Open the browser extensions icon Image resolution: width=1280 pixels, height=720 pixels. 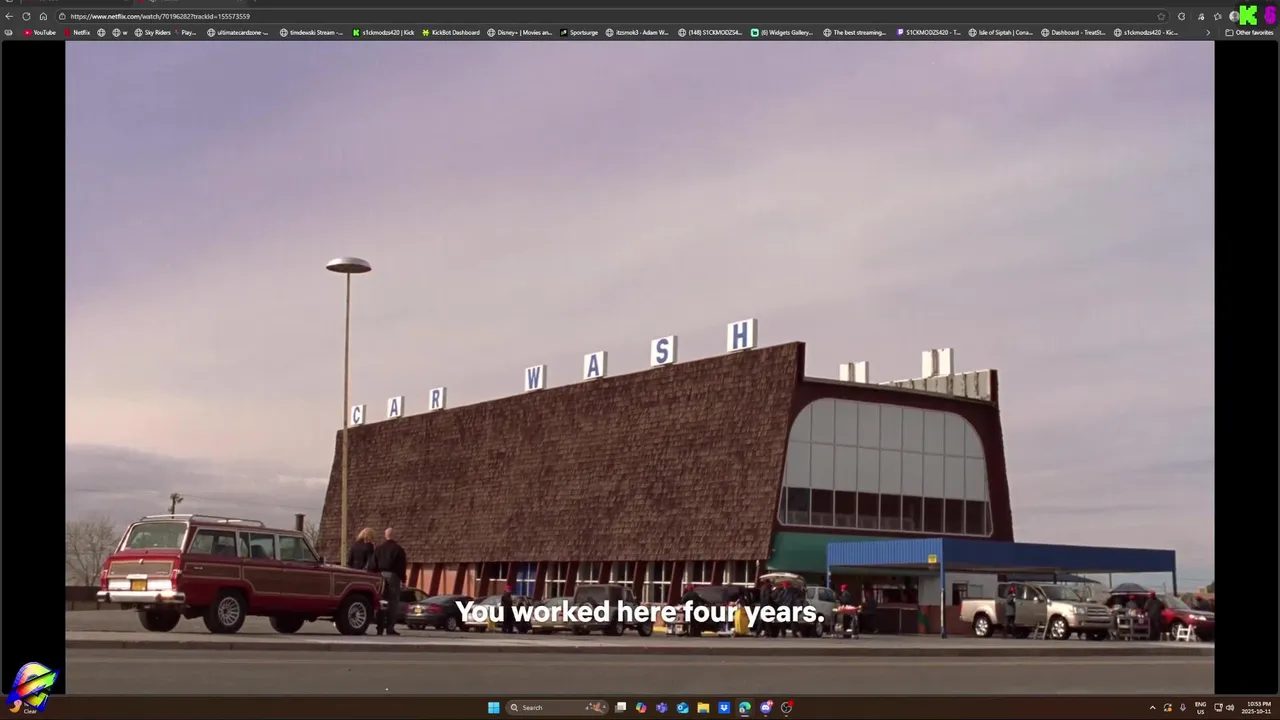coord(1181,16)
